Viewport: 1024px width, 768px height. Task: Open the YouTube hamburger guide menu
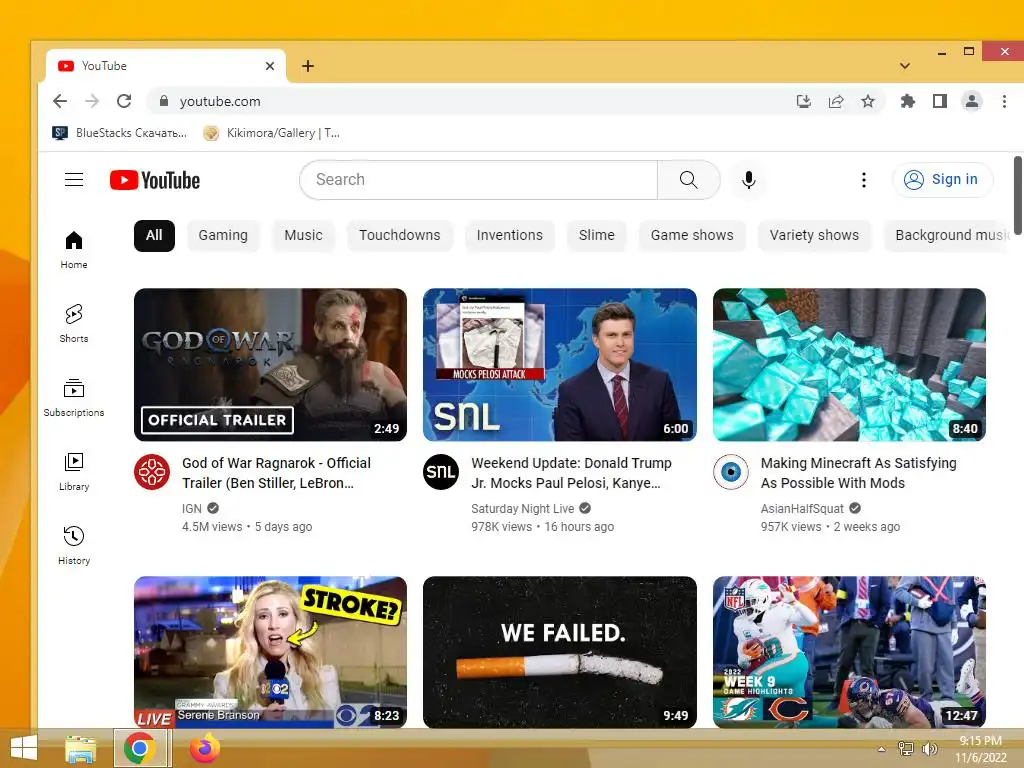(x=74, y=180)
